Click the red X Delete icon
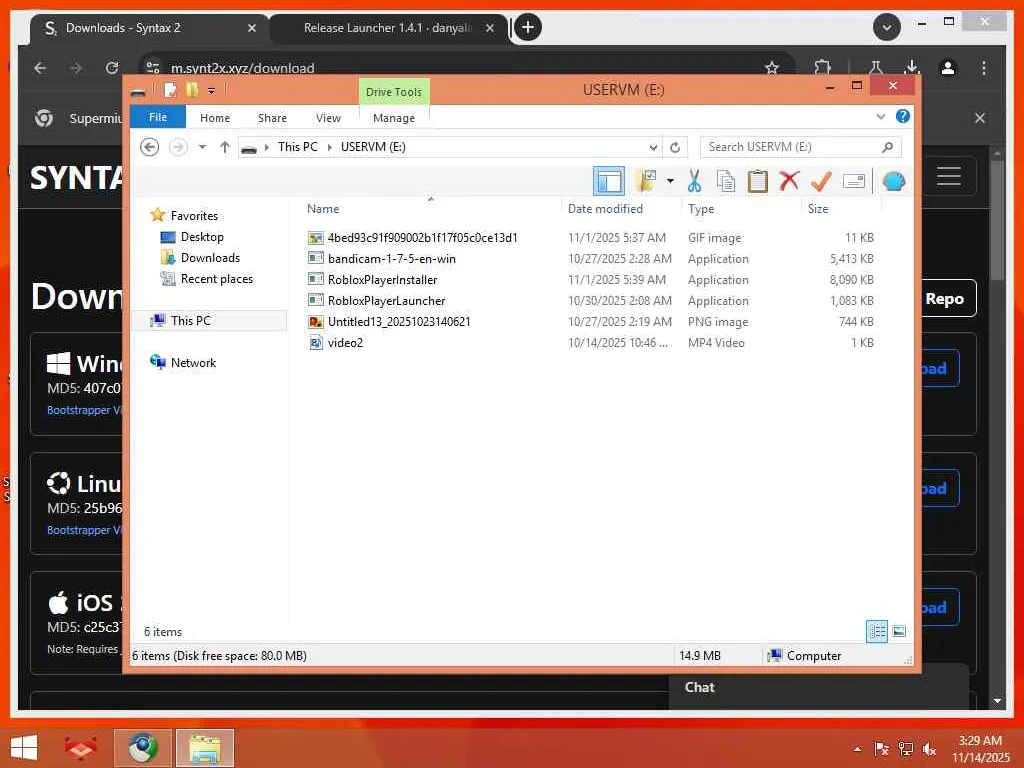 click(x=789, y=181)
